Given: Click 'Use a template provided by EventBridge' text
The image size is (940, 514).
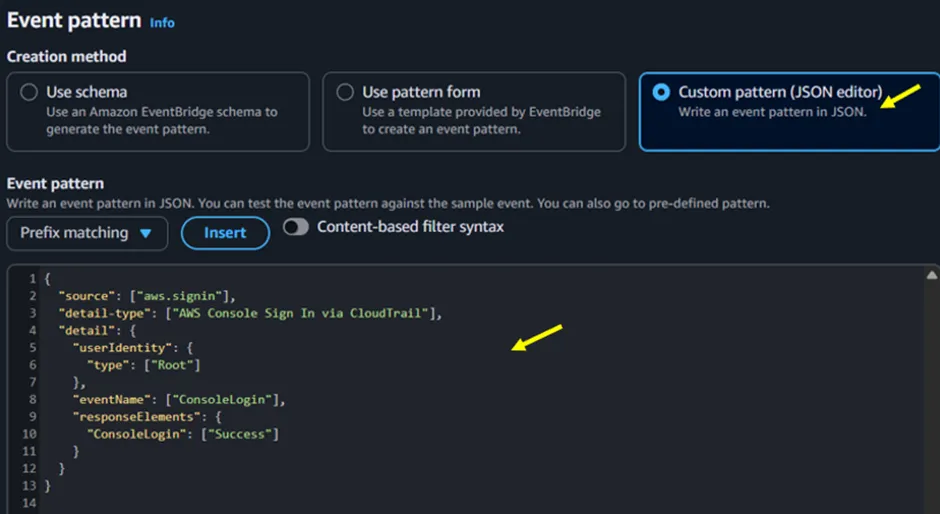Looking at the screenshot, I should (481, 121).
